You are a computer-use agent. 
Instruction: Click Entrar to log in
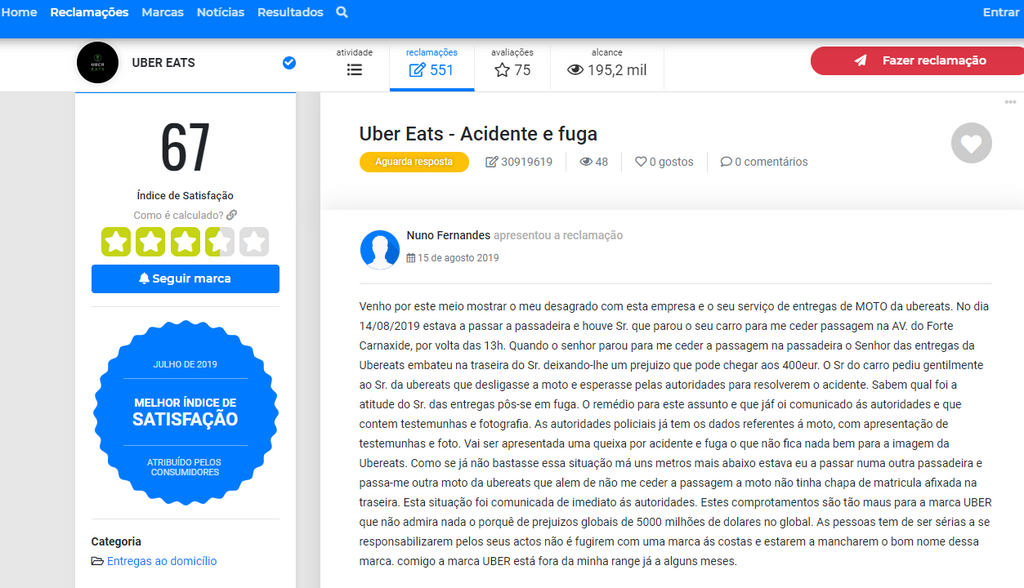click(1000, 12)
